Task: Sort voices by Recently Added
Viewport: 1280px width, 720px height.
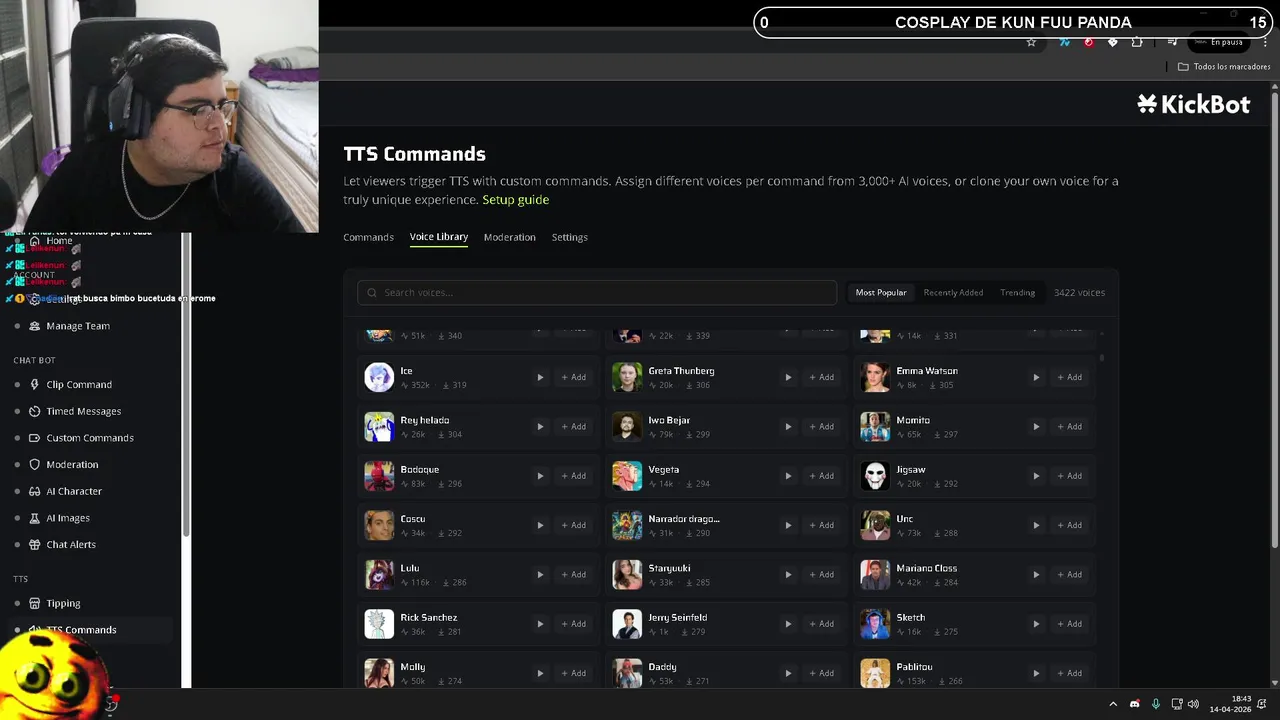Action: pos(953,293)
